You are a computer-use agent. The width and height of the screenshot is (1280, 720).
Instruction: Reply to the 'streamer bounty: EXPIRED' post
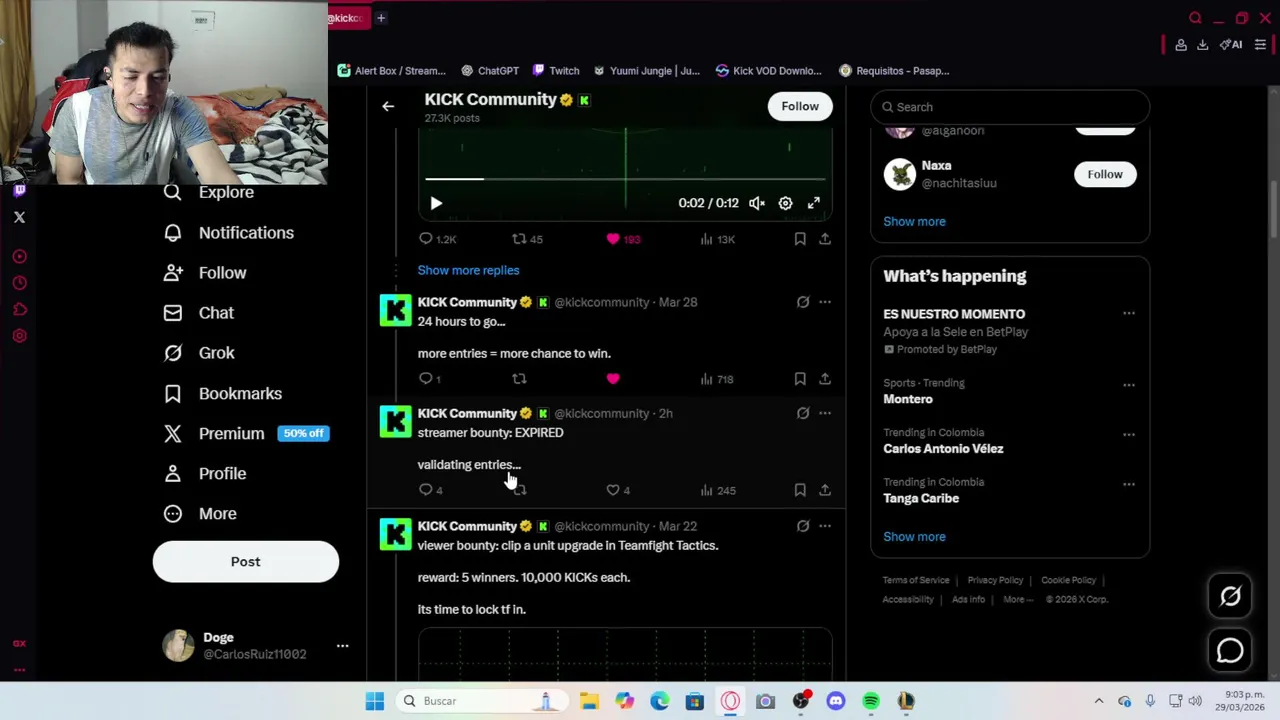pos(431,490)
